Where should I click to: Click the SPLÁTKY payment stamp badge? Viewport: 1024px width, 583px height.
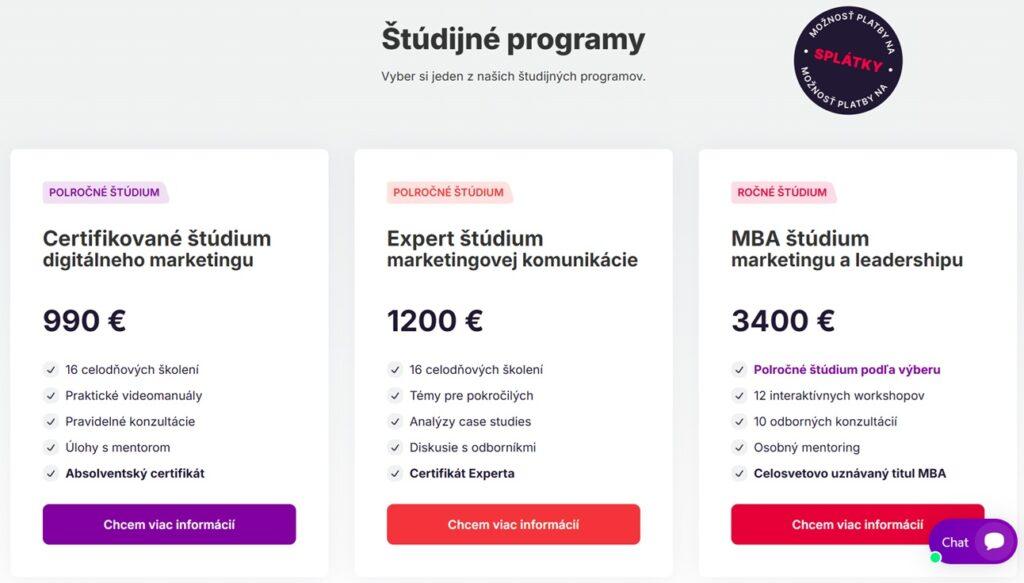coord(848,61)
